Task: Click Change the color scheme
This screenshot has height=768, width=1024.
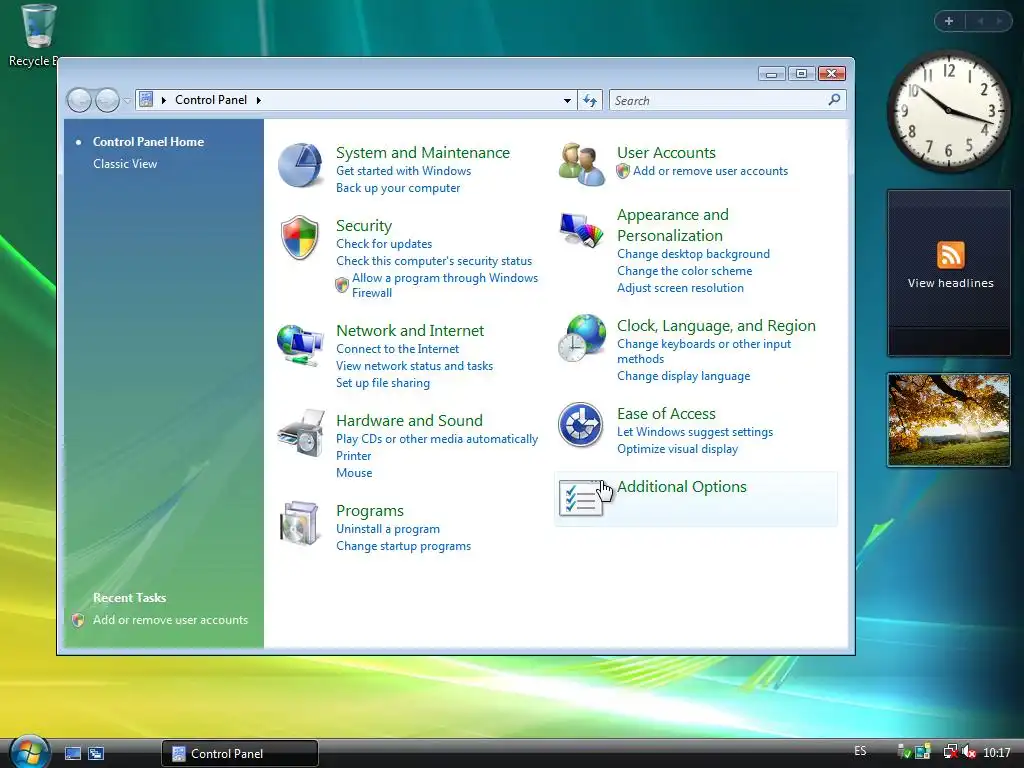Action: point(684,271)
